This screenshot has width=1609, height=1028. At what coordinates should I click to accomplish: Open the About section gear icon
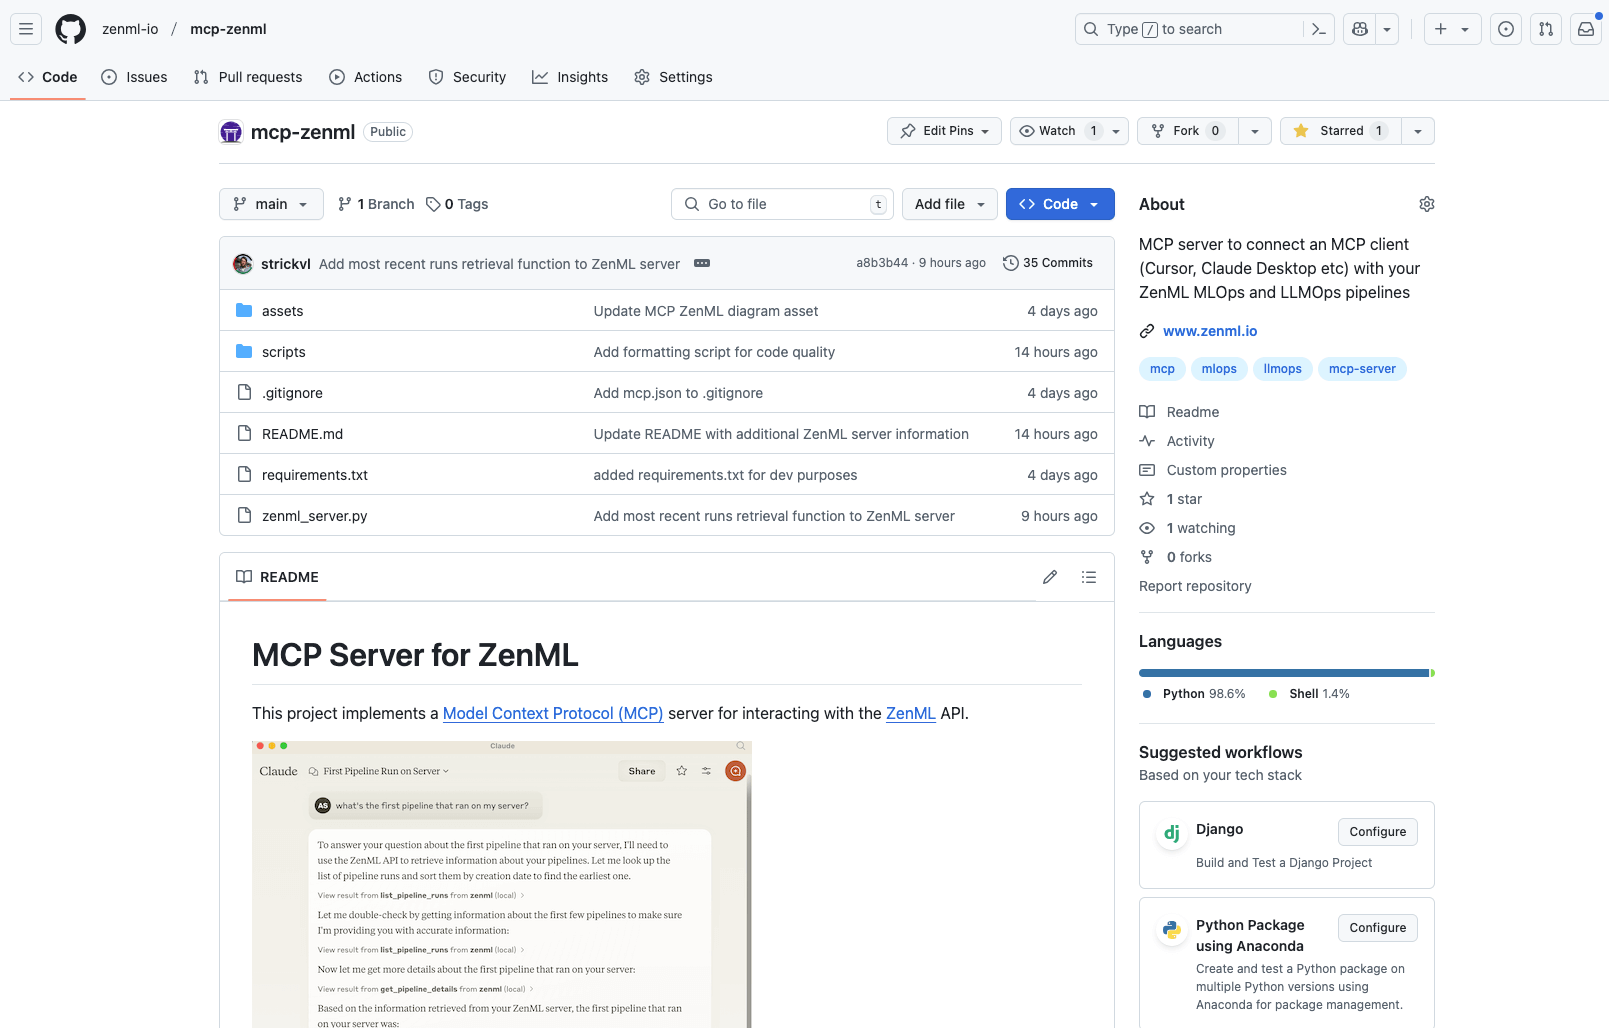tap(1426, 204)
